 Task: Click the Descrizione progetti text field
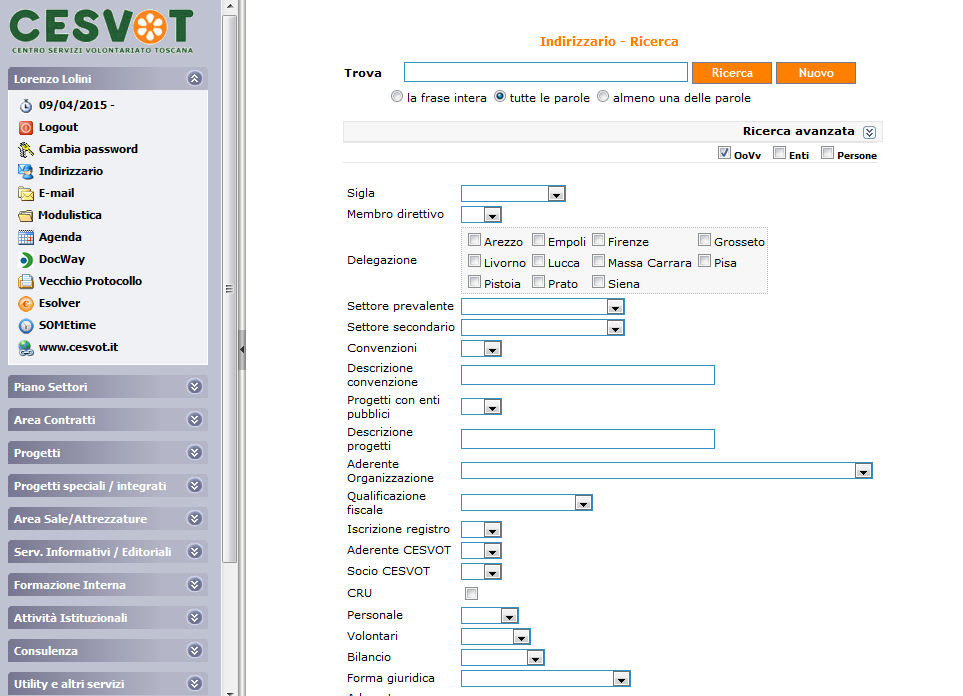(x=588, y=439)
